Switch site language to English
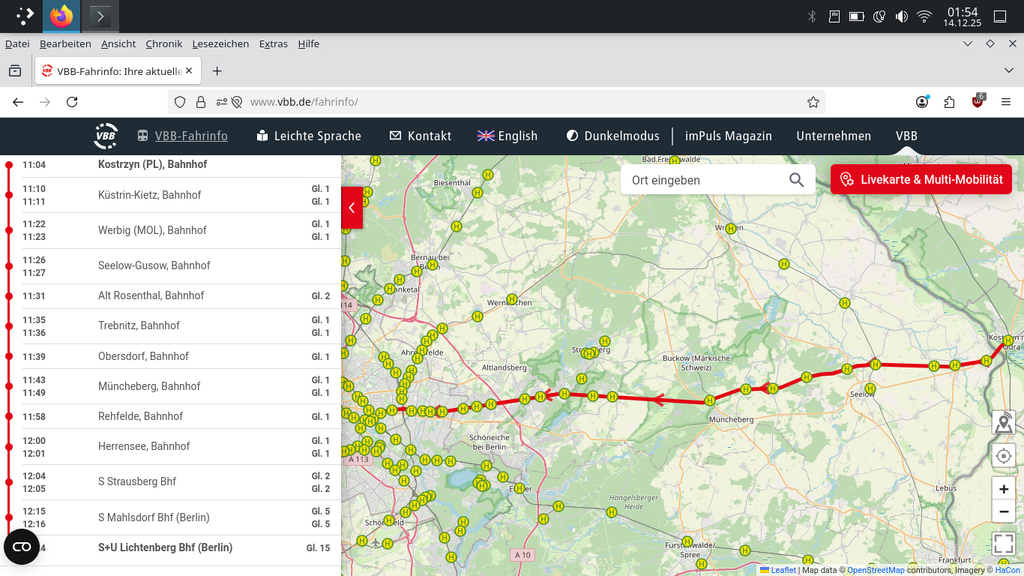Screen dimensions: 1024x576 point(507,136)
